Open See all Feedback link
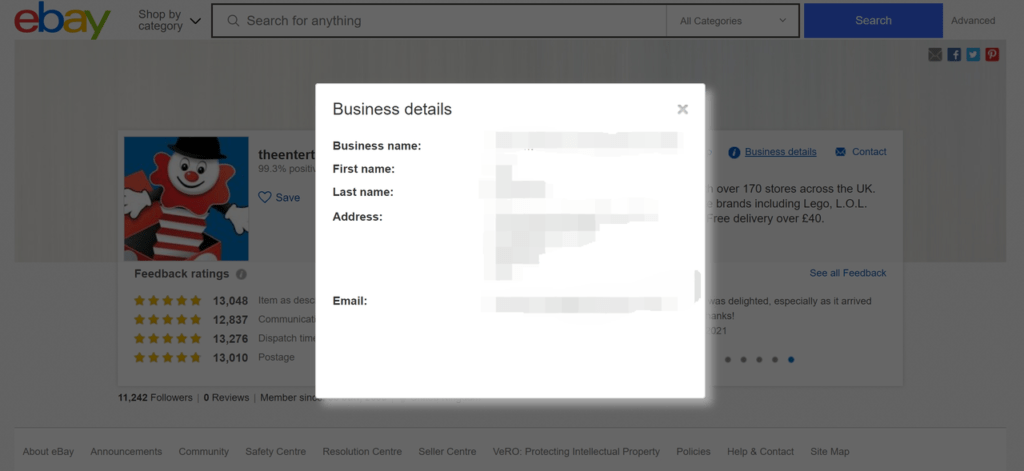This screenshot has width=1024, height=471. pyautogui.click(x=847, y=273)
